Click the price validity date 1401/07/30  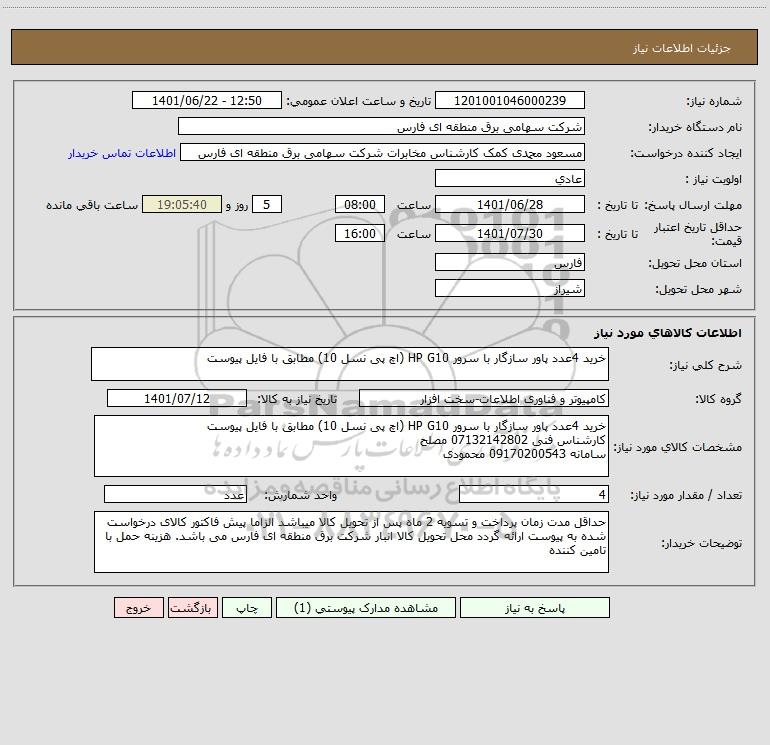[510, 233]
